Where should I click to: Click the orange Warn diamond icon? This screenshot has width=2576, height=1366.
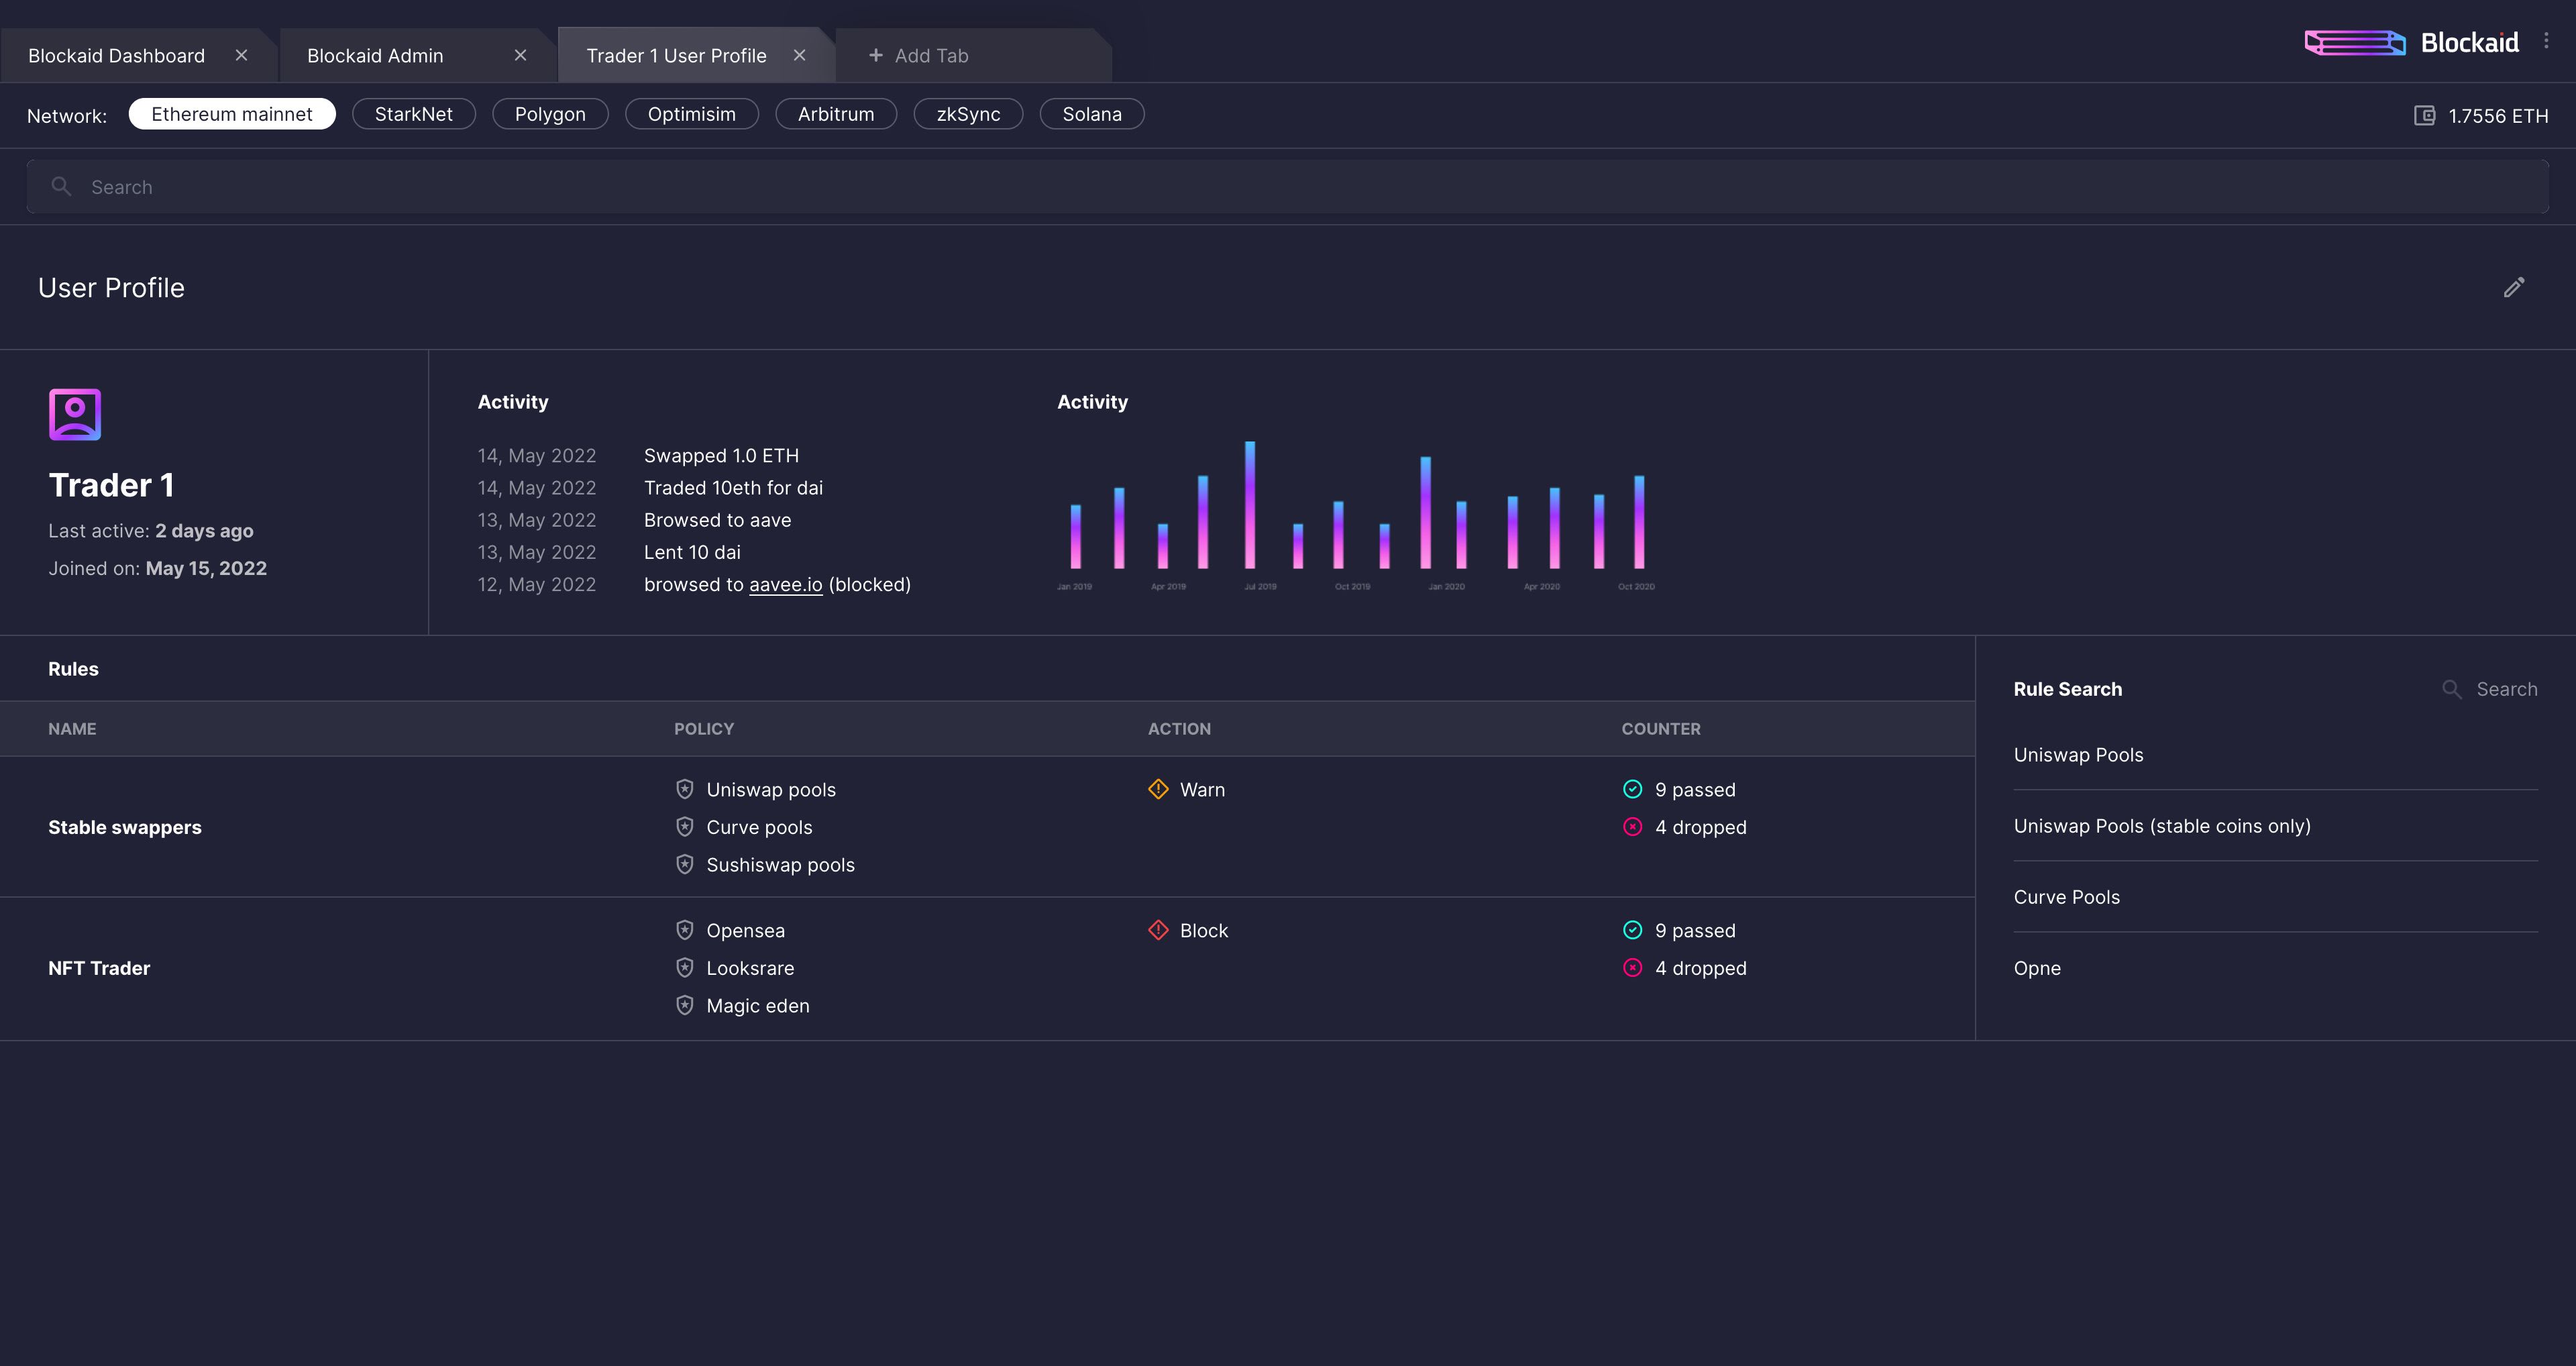pyautogui.click(x=1158, y=789)
